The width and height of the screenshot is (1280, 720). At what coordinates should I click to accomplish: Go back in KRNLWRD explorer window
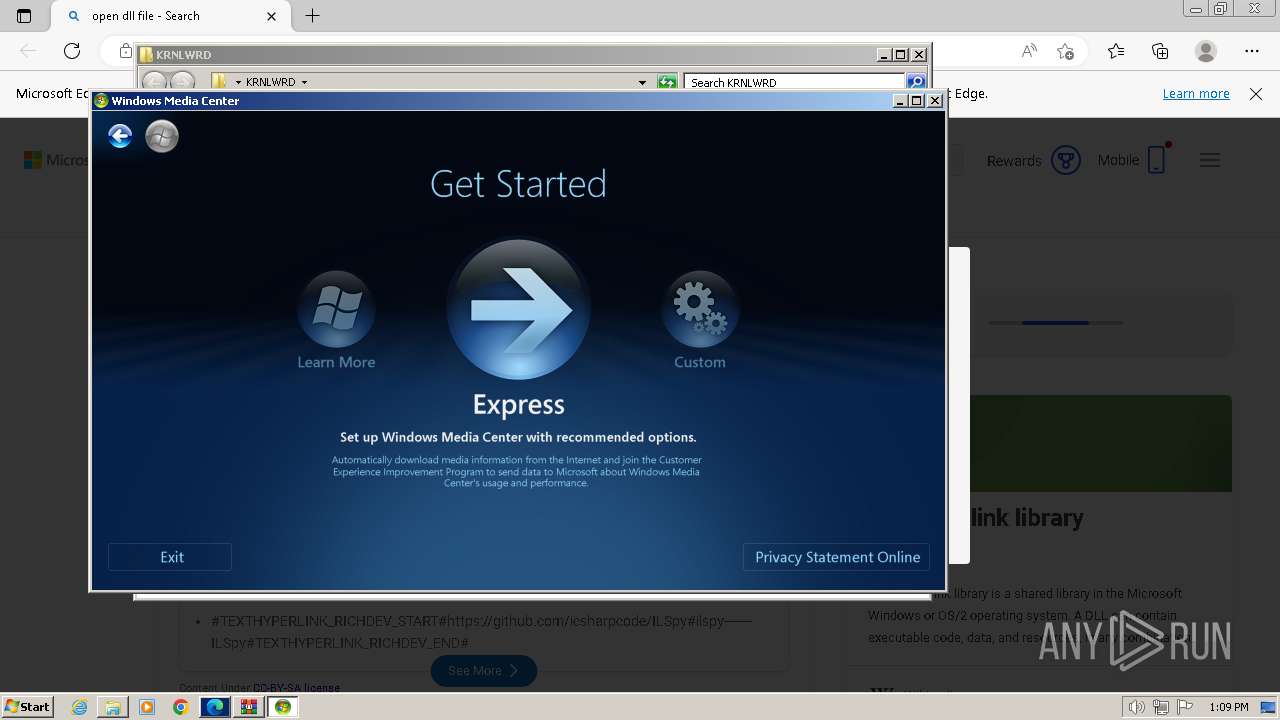154,82
